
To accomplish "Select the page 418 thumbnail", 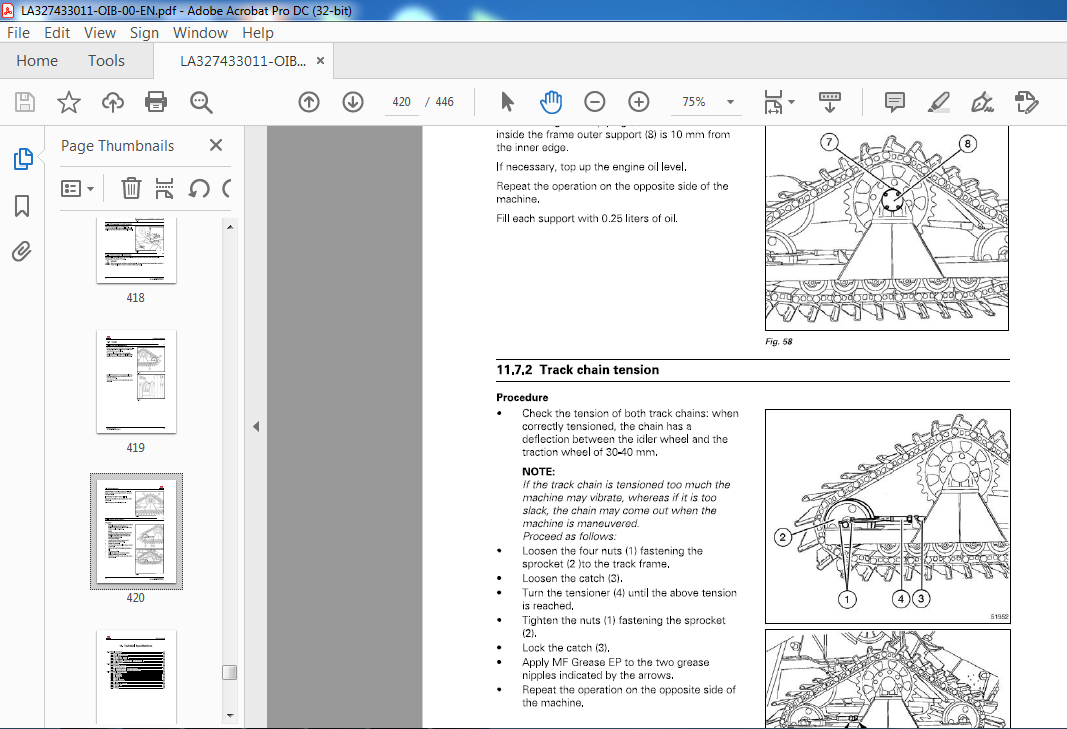I will 136,250.
